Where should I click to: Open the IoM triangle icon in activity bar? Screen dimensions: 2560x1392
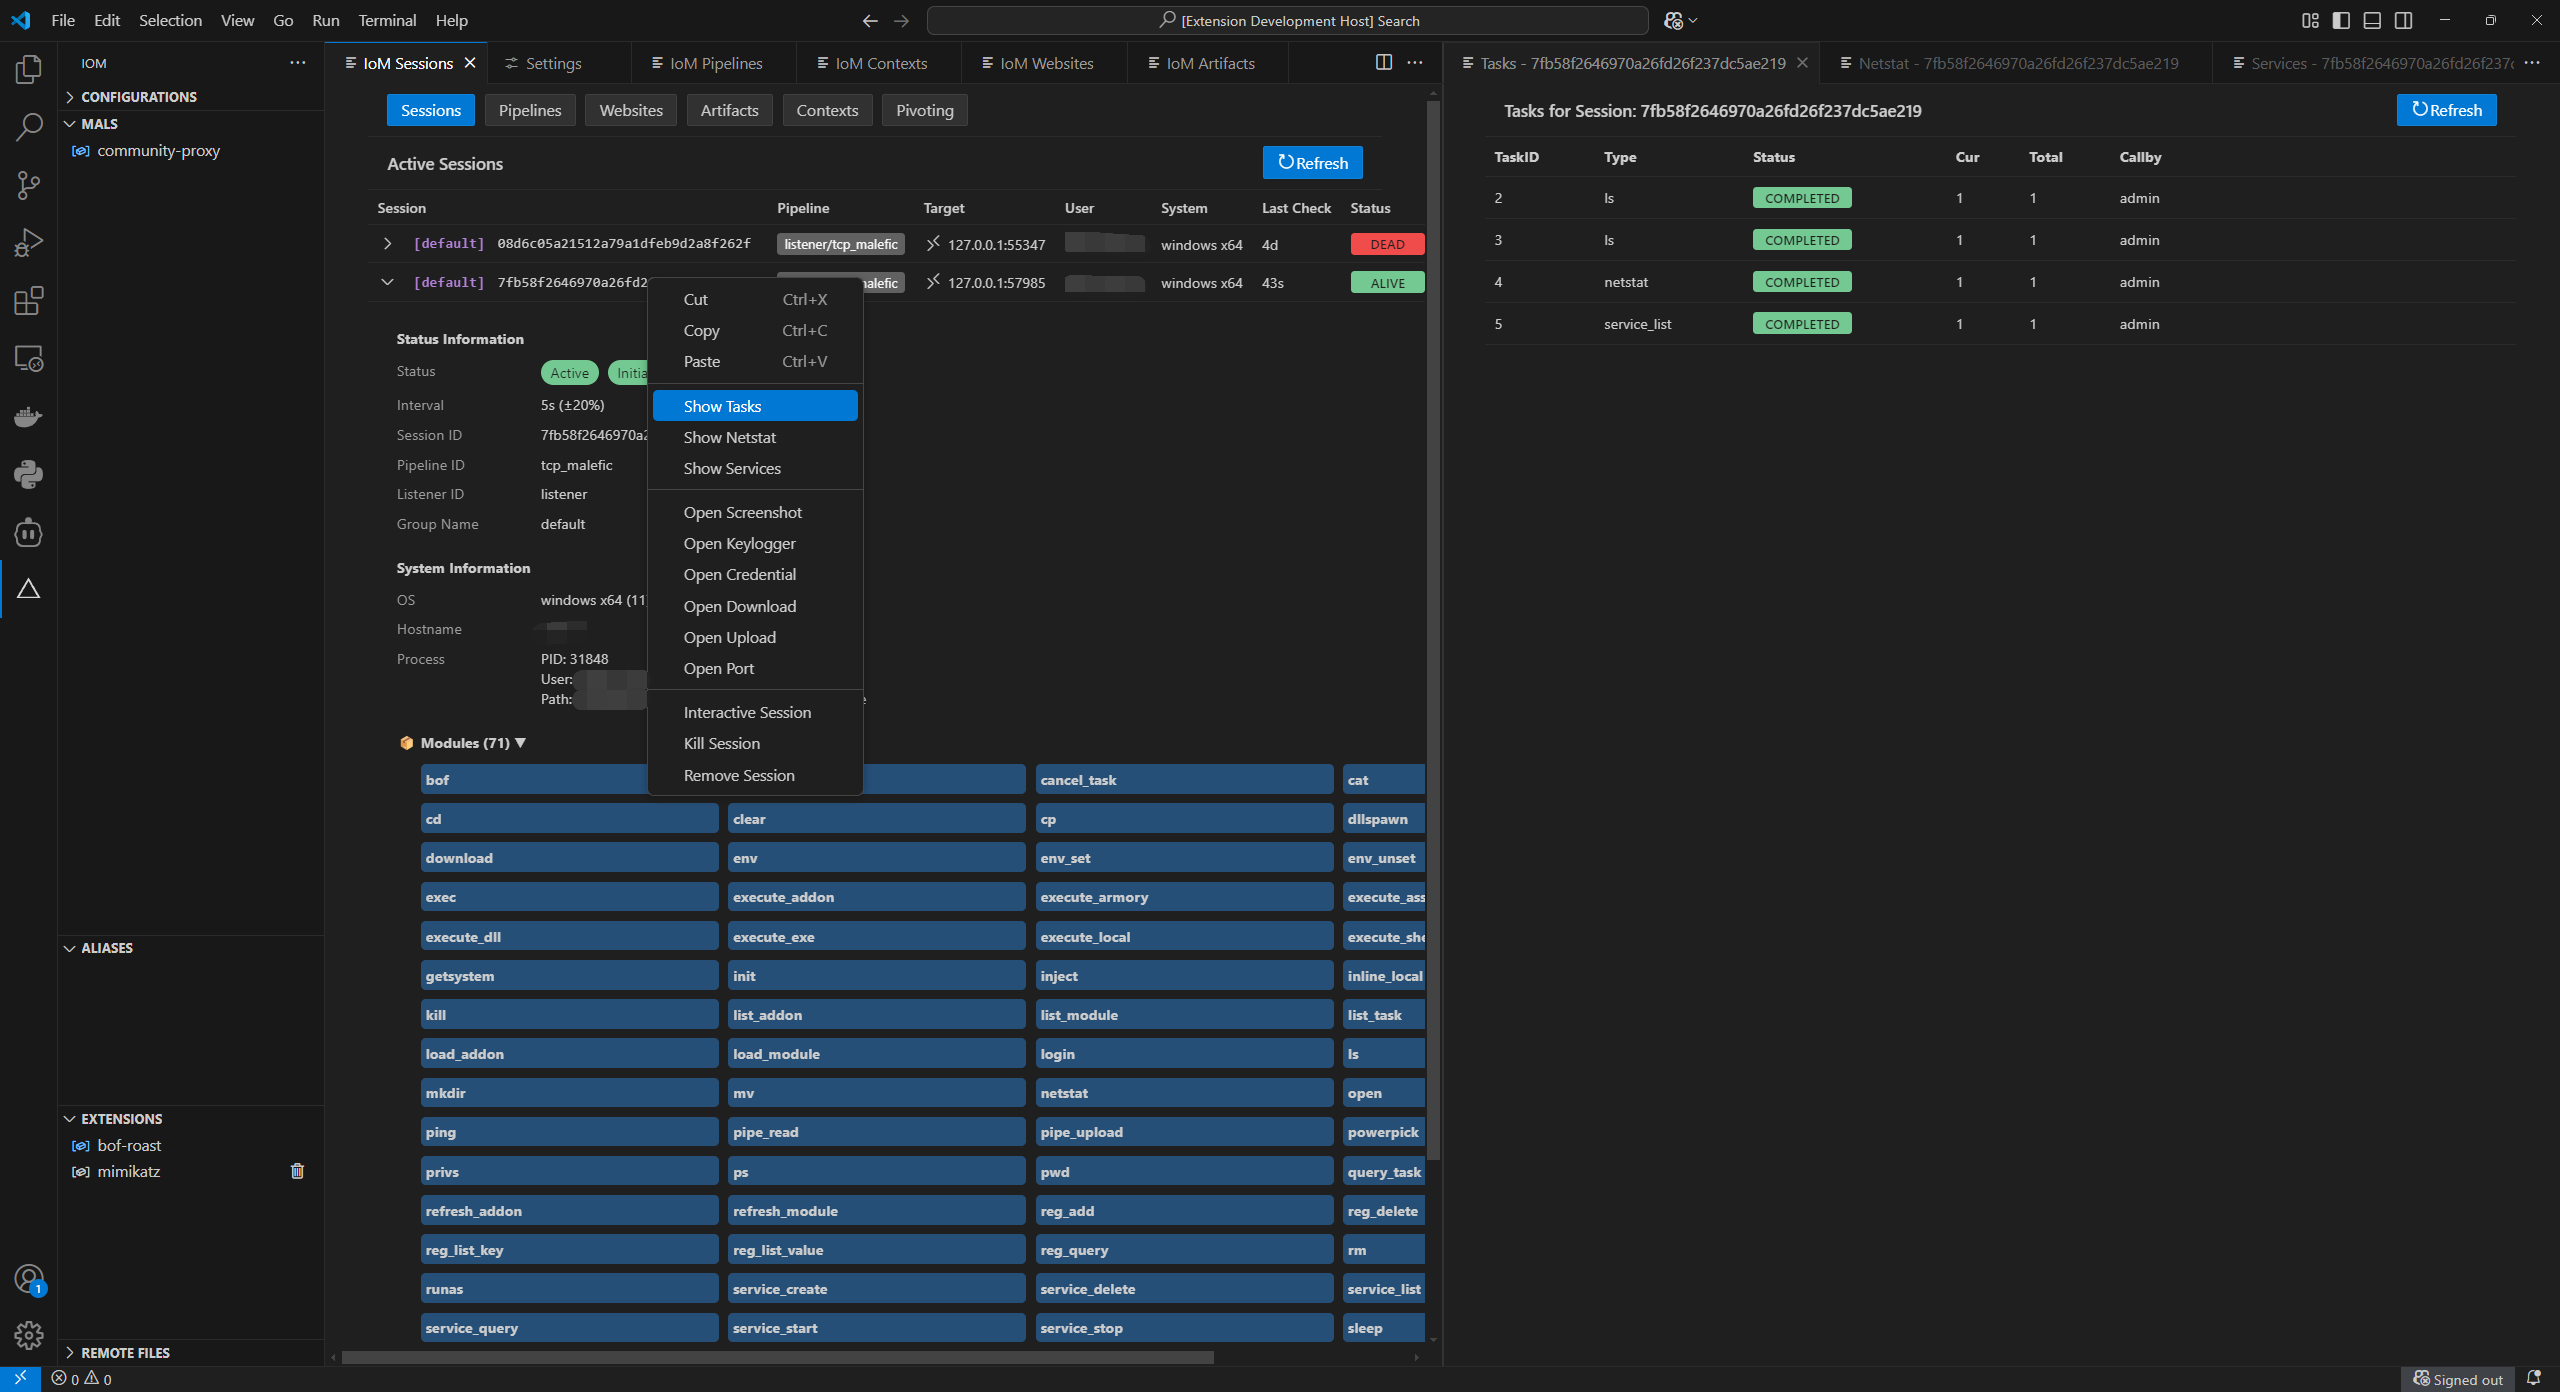(x=28, y=589)
